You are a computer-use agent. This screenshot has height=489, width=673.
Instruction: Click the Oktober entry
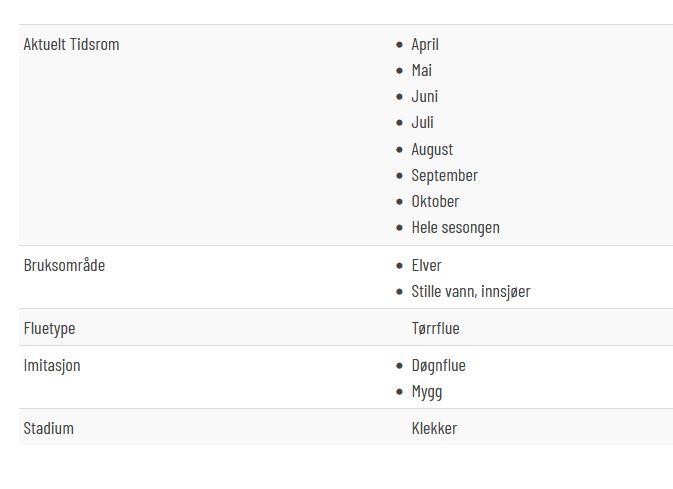pyautogui.click(x=435, y=201)
